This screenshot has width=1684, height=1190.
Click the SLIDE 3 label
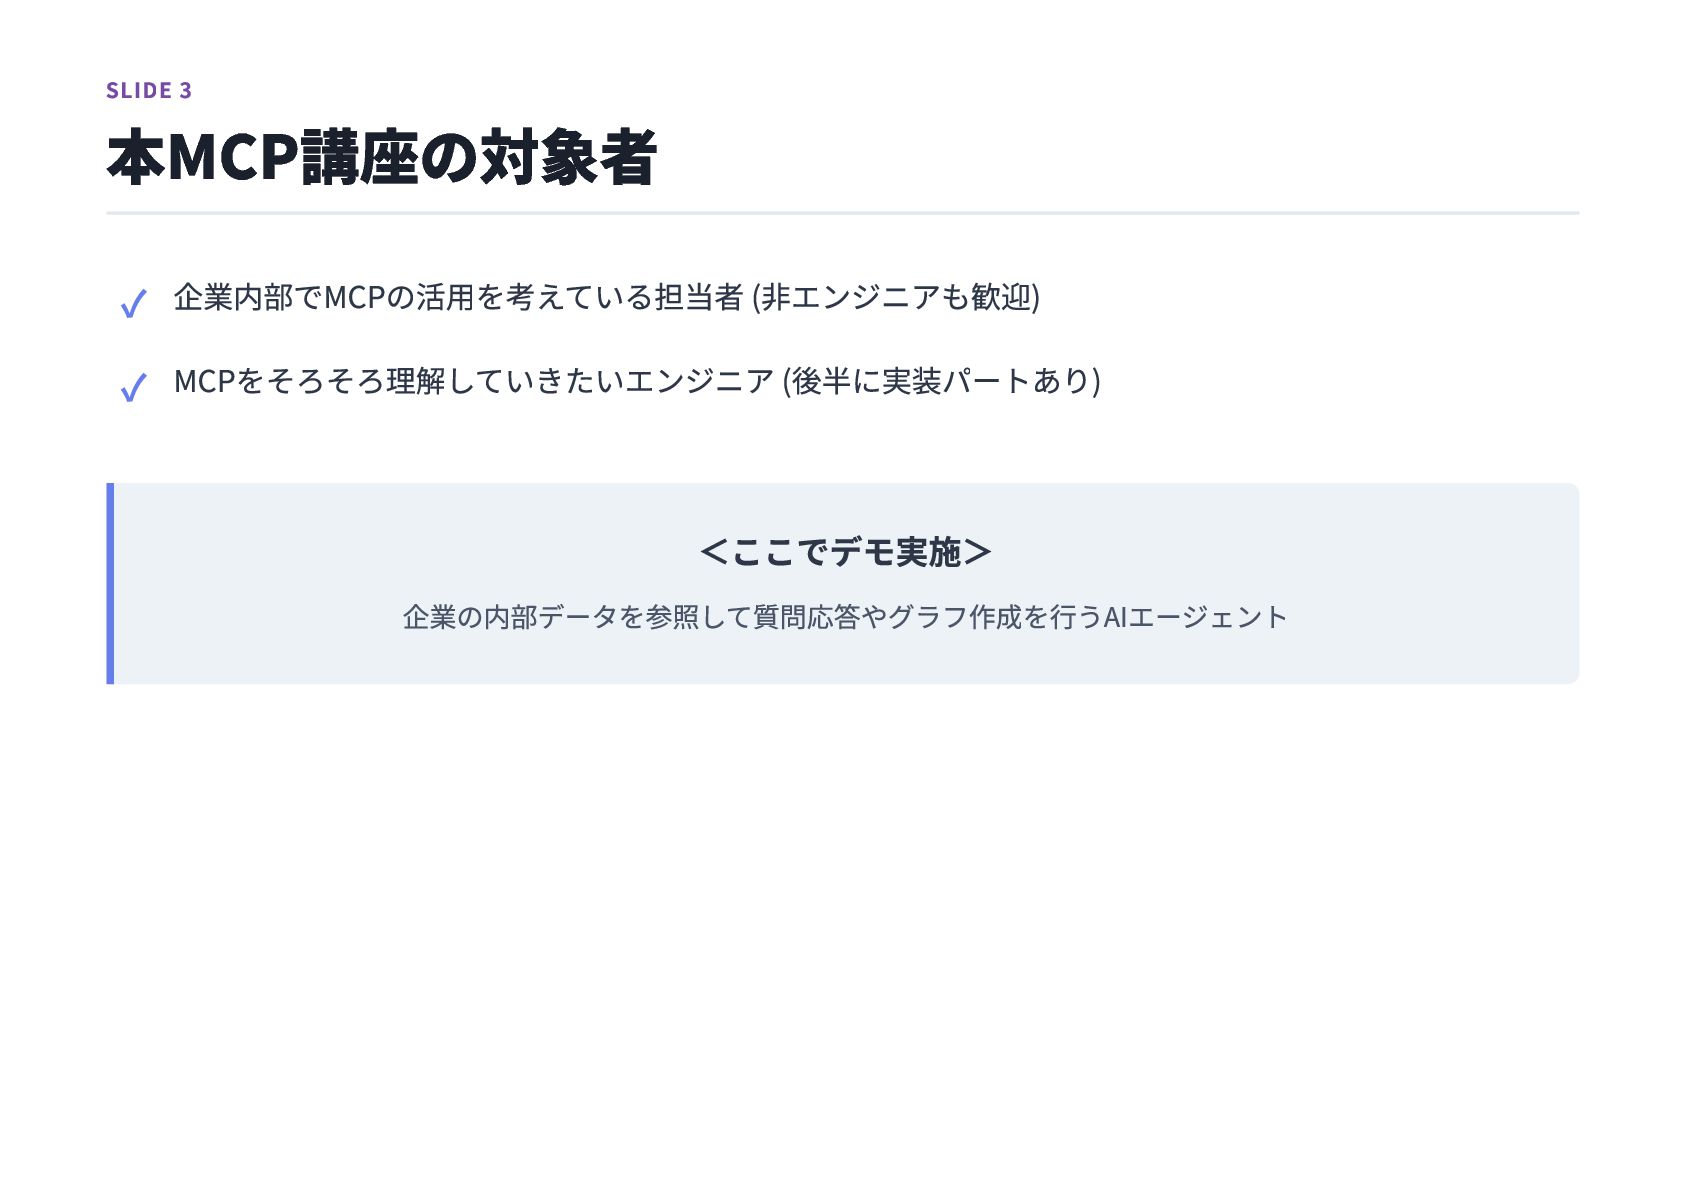point(149,90)
